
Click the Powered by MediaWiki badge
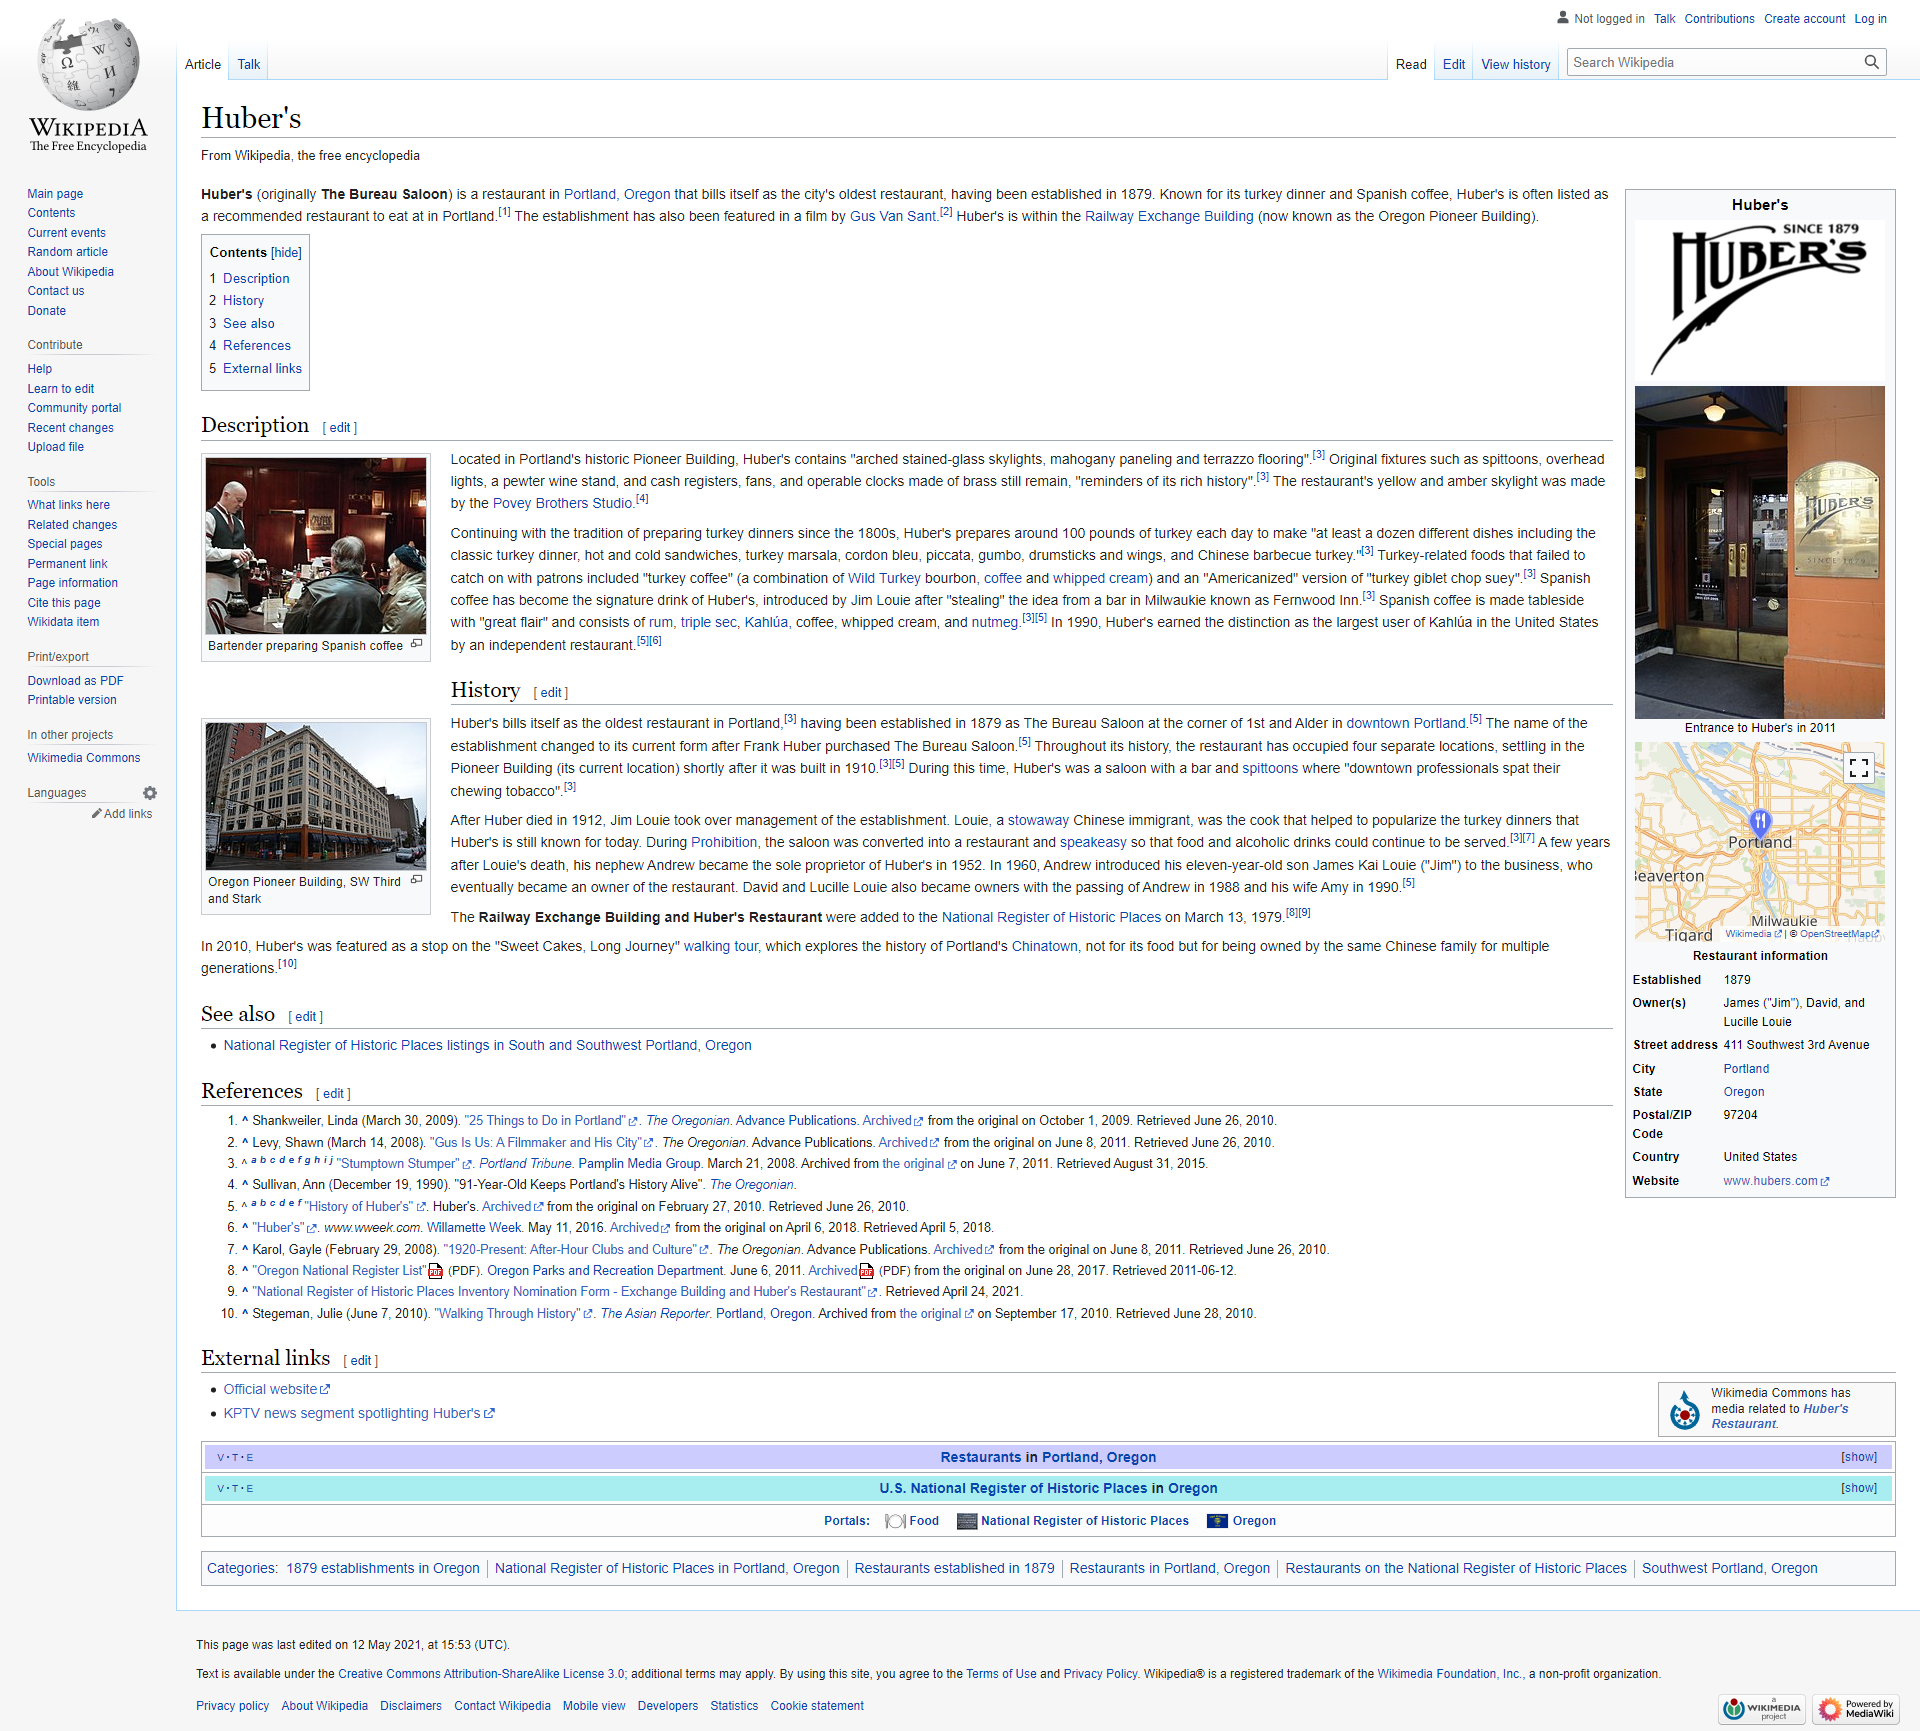point(1857,1708)
